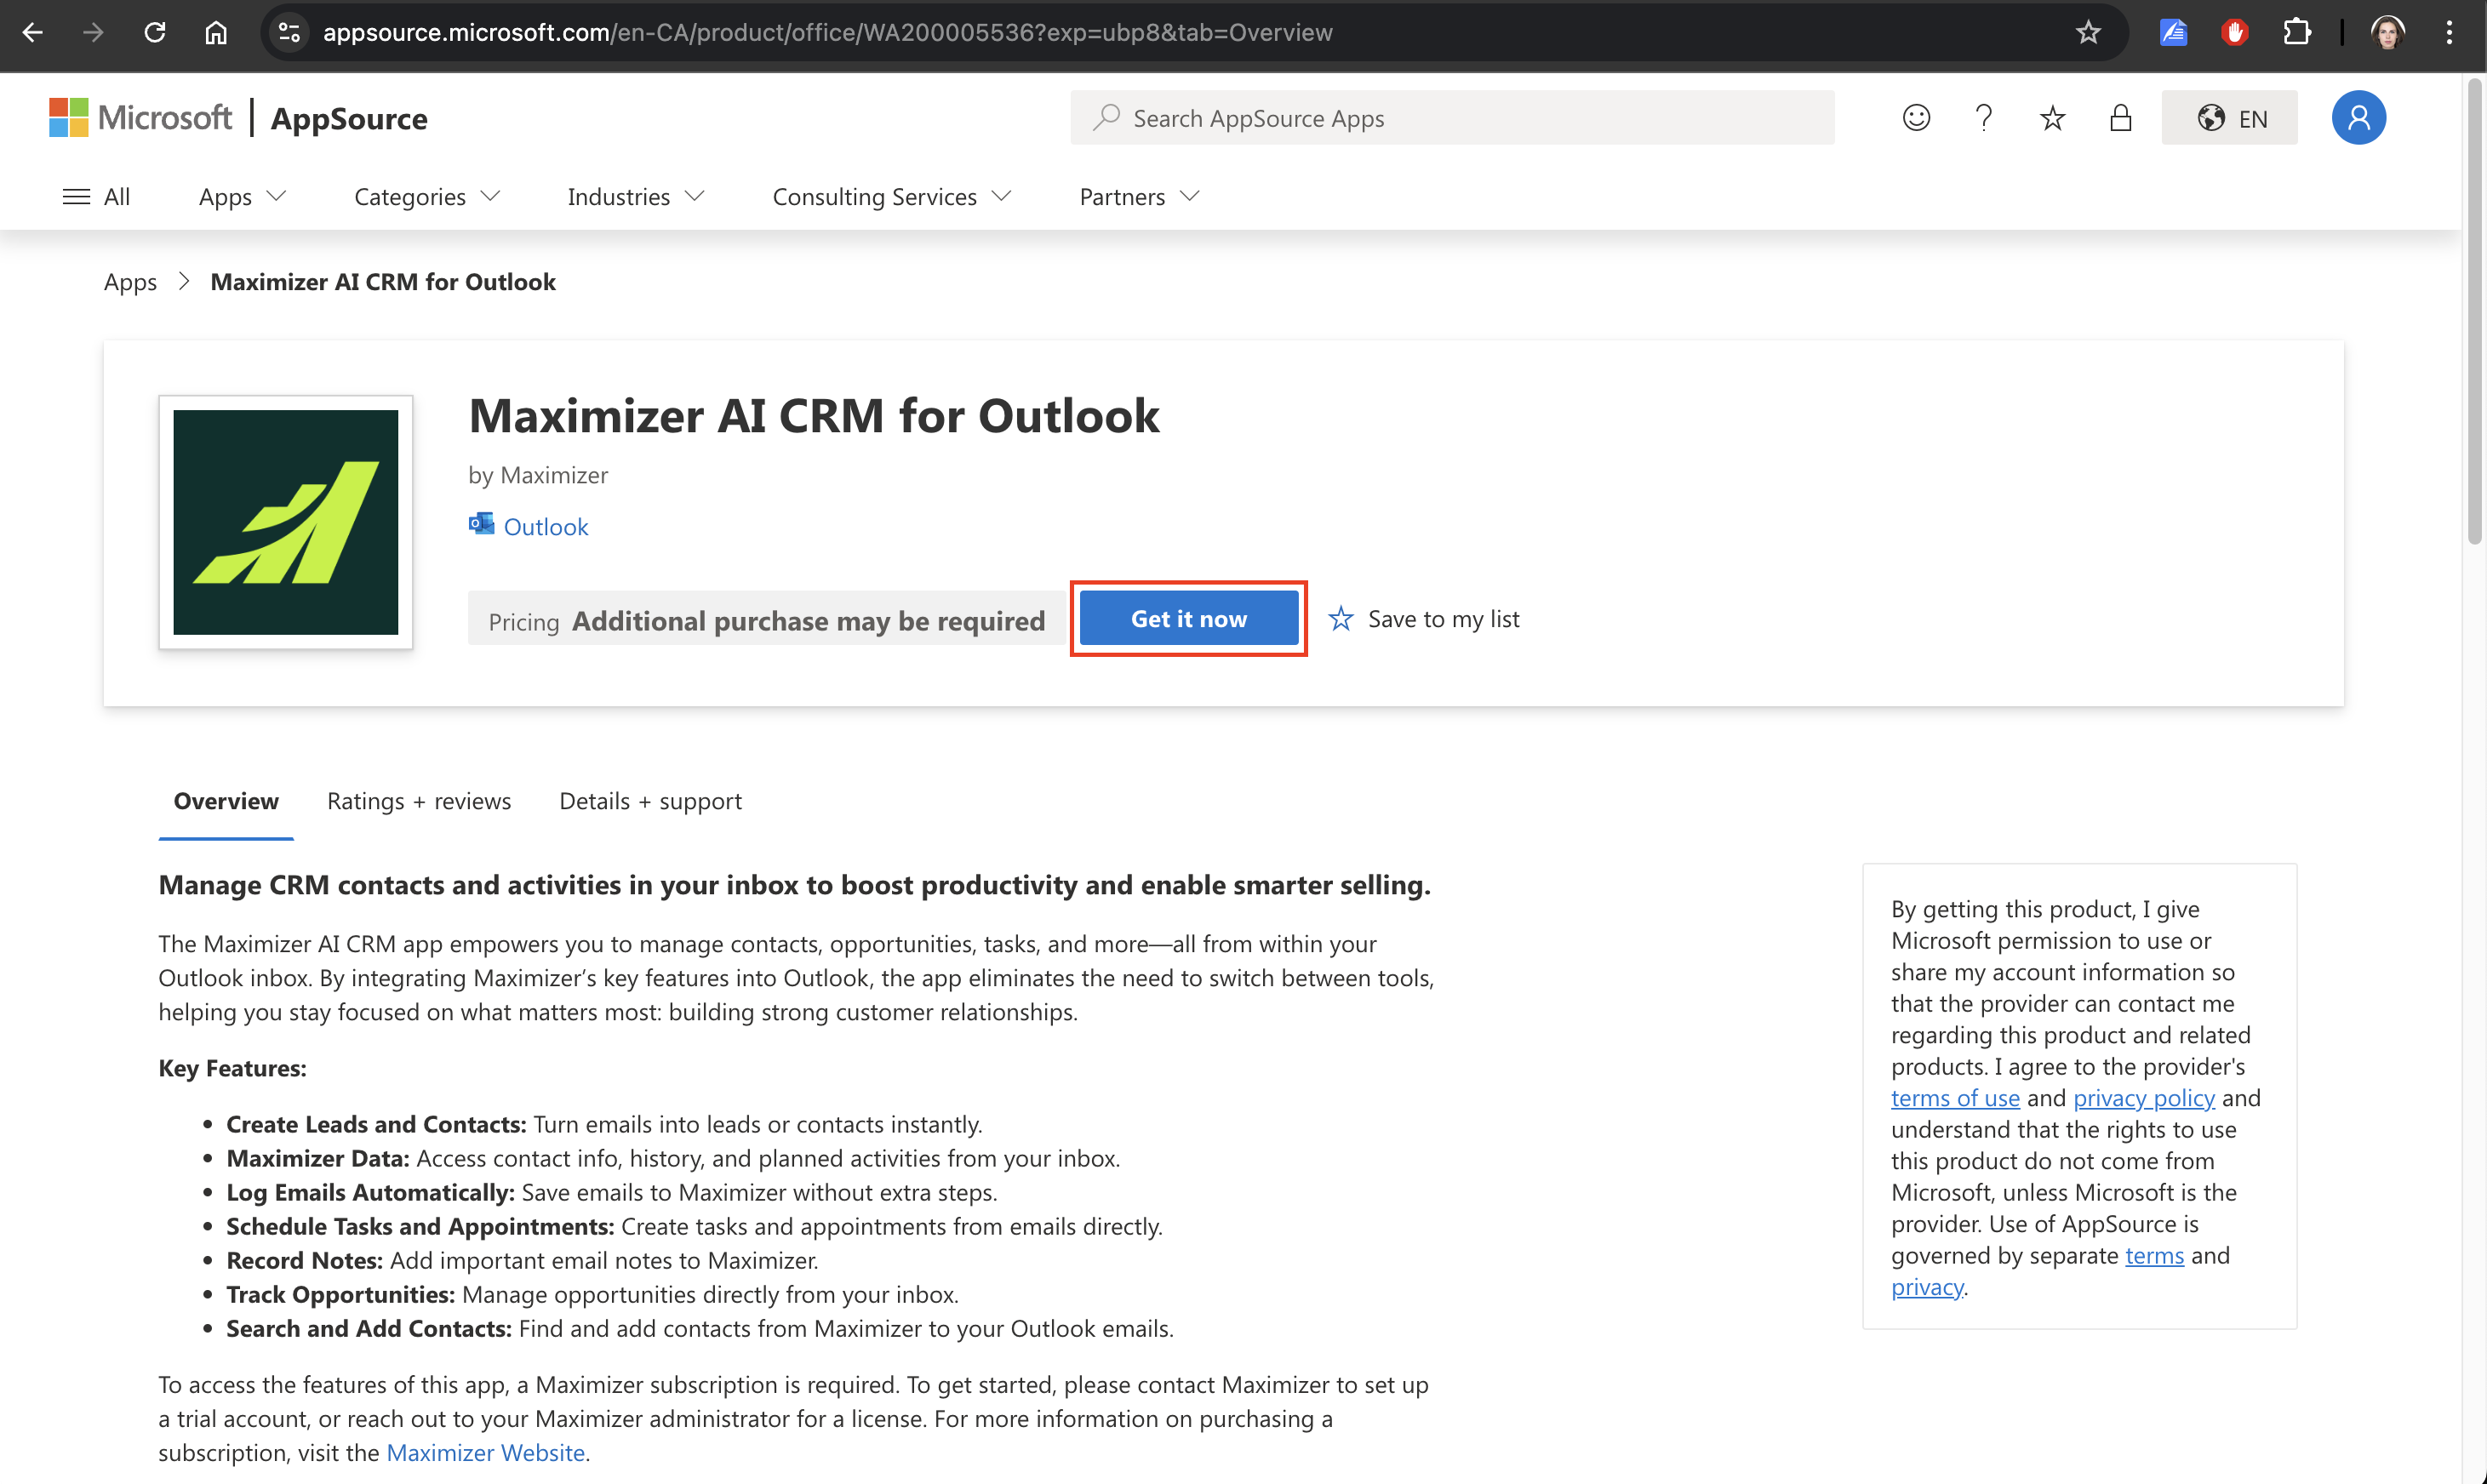The image size is (2487, 1484).
Task: Open the provider's privacy policy link
Action: [2143, 1098]
